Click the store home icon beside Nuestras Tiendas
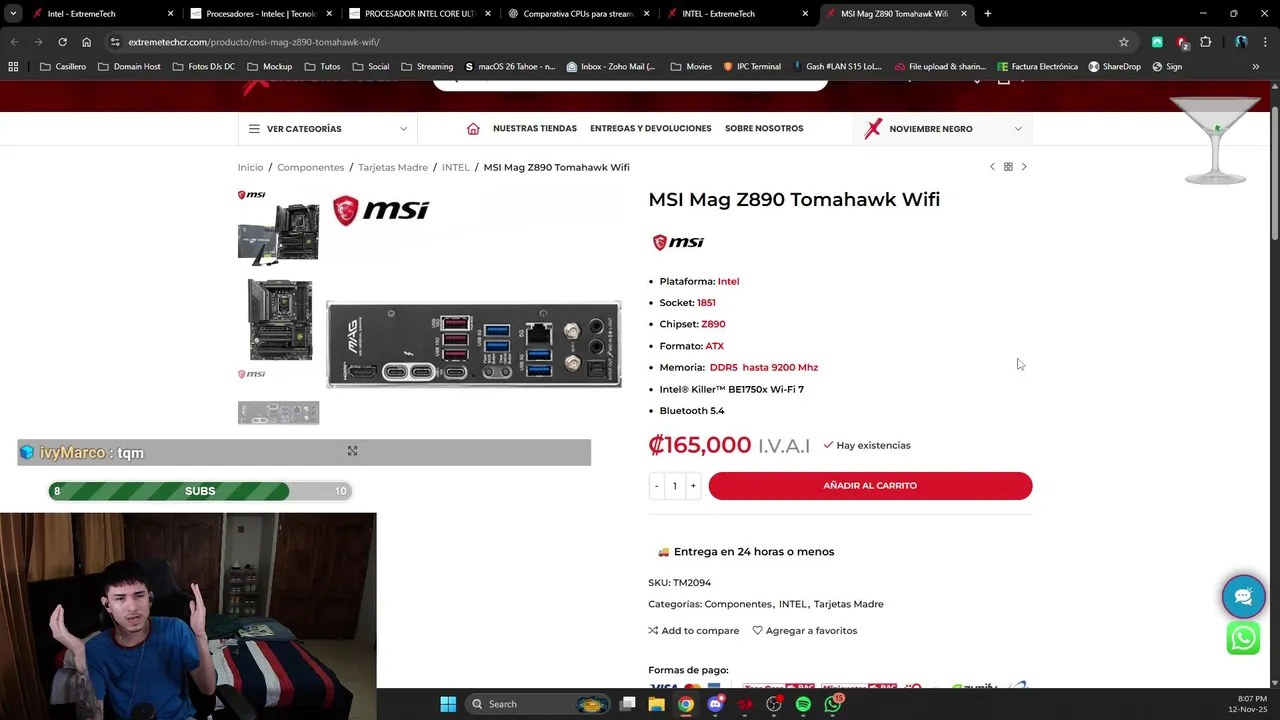 click(473, 129)
